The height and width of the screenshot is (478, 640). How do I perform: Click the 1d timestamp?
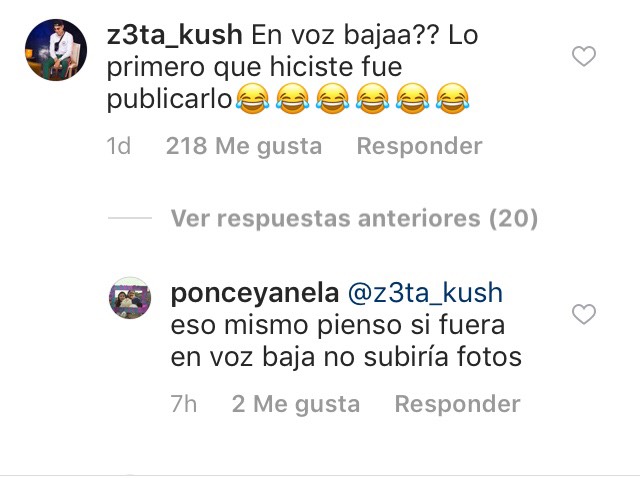click(x=119, y=146)
